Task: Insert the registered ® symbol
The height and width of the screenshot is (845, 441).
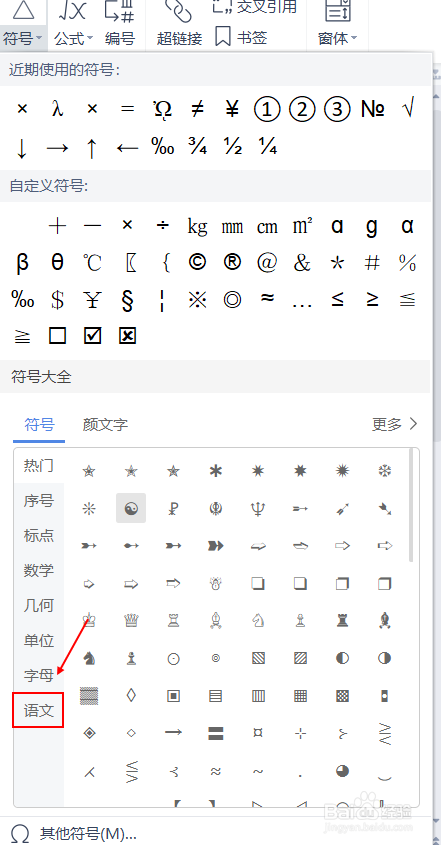Action: coord(232,262)
